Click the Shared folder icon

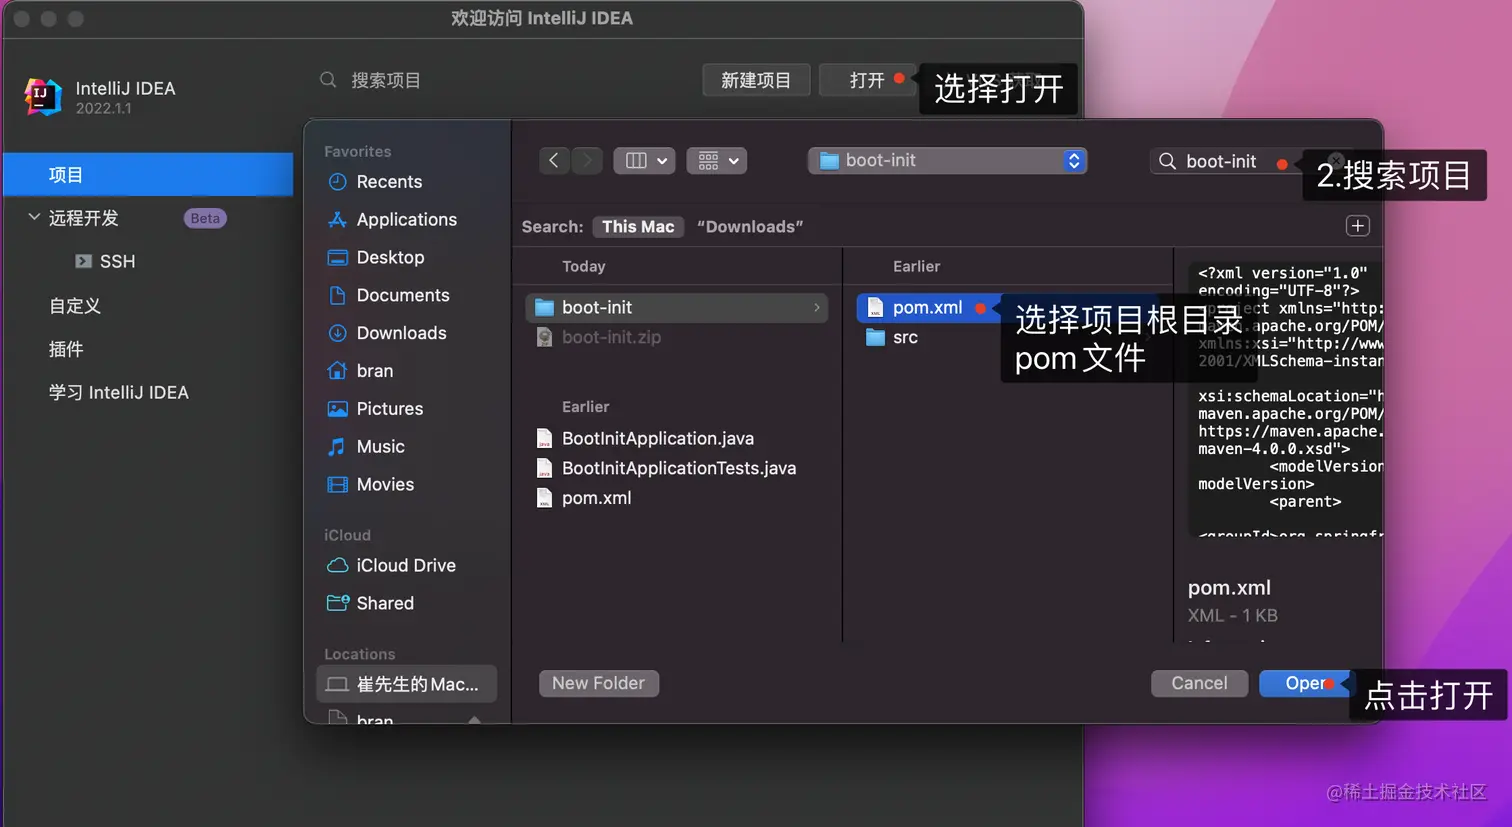(x=338, y=603)
